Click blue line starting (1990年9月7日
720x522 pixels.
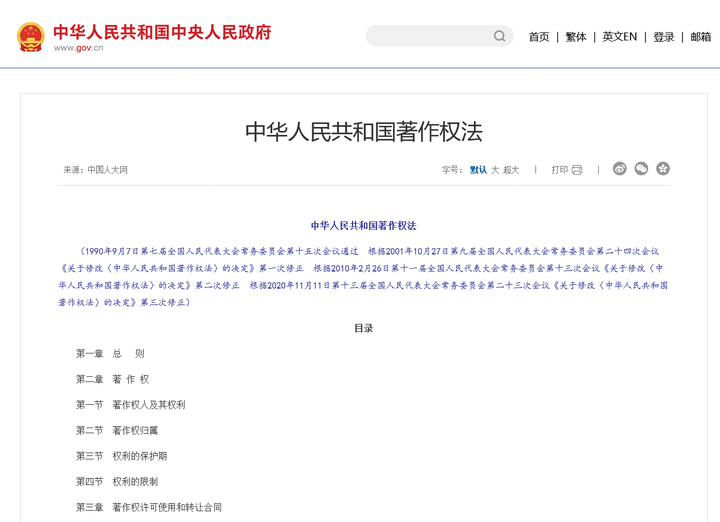(x=370, y=251)
